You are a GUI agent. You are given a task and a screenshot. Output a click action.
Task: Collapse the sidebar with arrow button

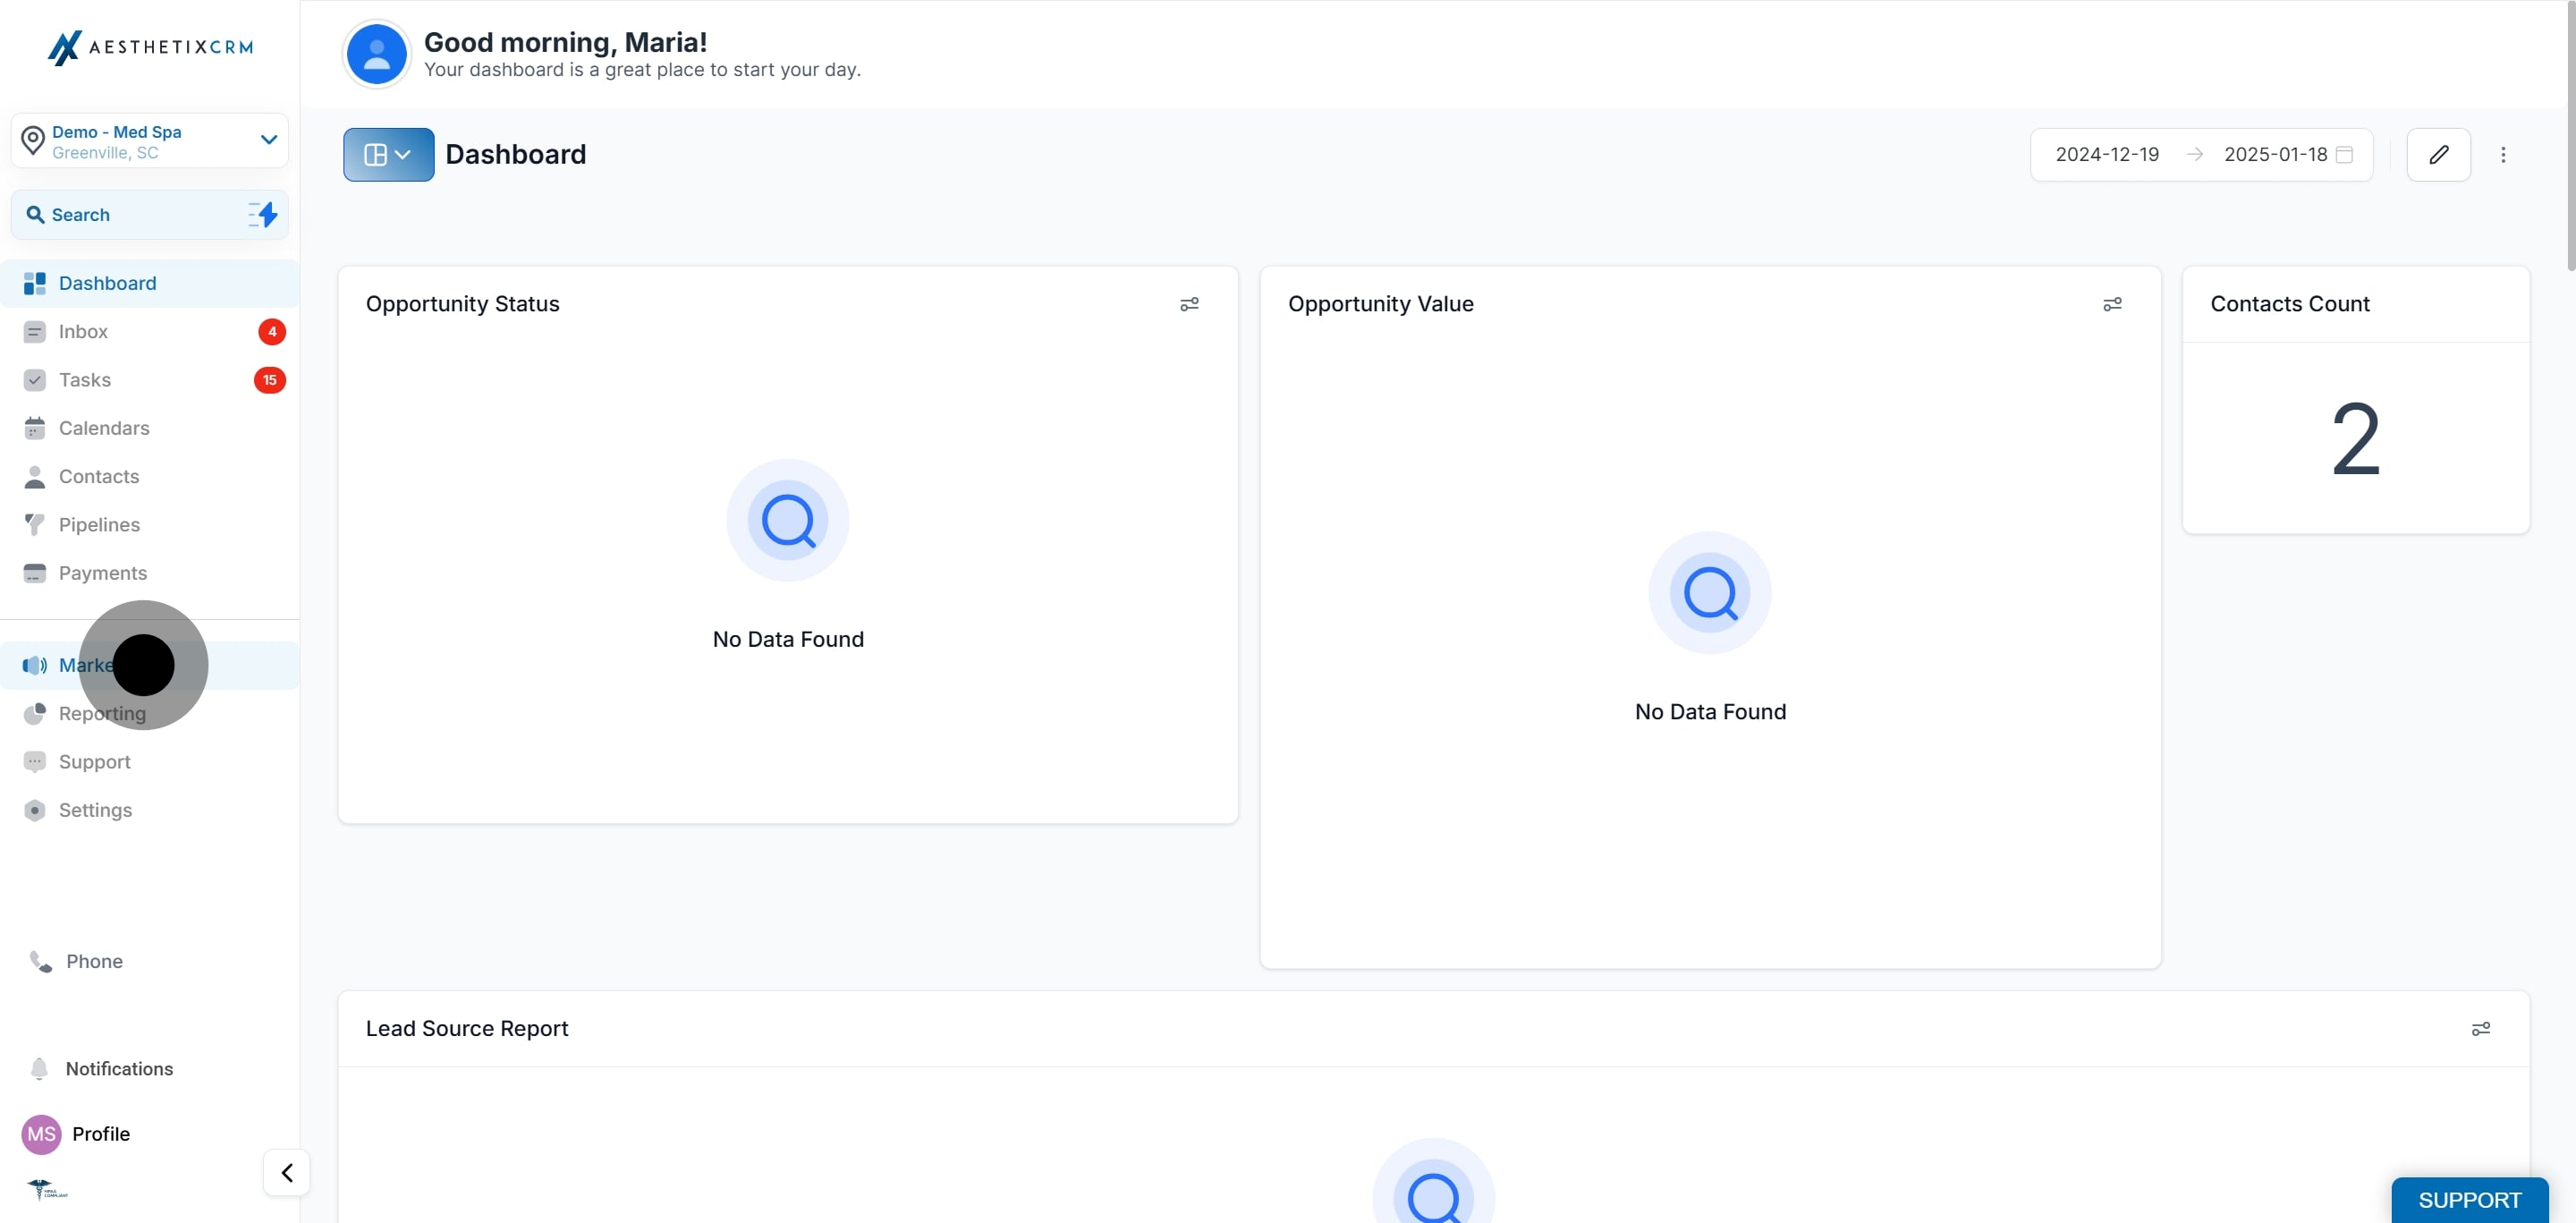pyautogui.click(x=287, y=1172)
